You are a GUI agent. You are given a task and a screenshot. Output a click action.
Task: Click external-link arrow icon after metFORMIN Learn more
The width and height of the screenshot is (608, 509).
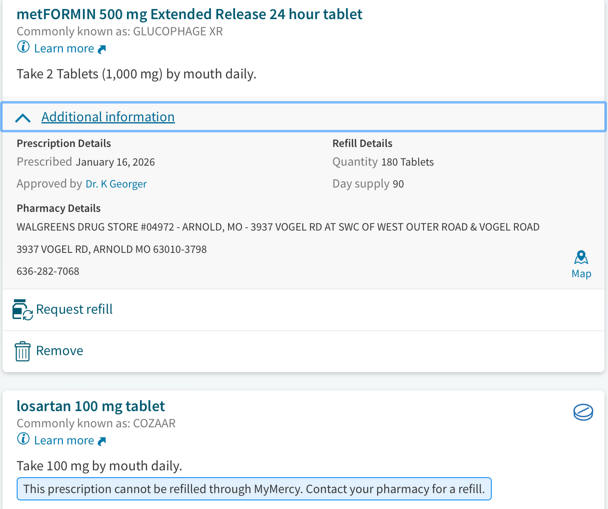pos(102,49)
